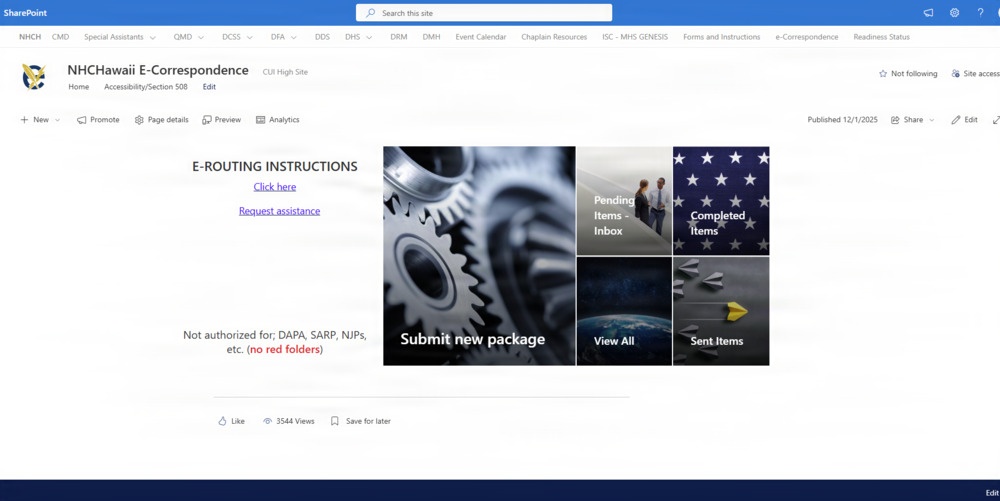Open the megaphone notifications icon
The image size is (1000, 501).
click(928, 13)
